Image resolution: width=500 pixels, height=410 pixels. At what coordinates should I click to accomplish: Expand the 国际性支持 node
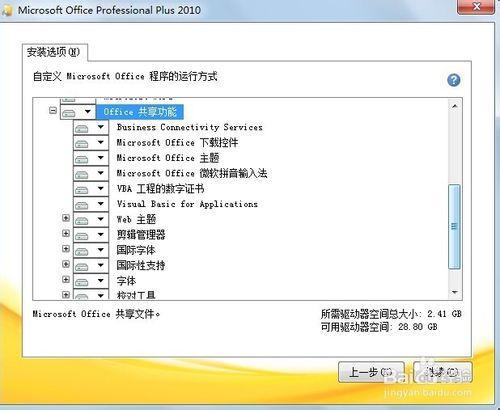tap(66, 264)
